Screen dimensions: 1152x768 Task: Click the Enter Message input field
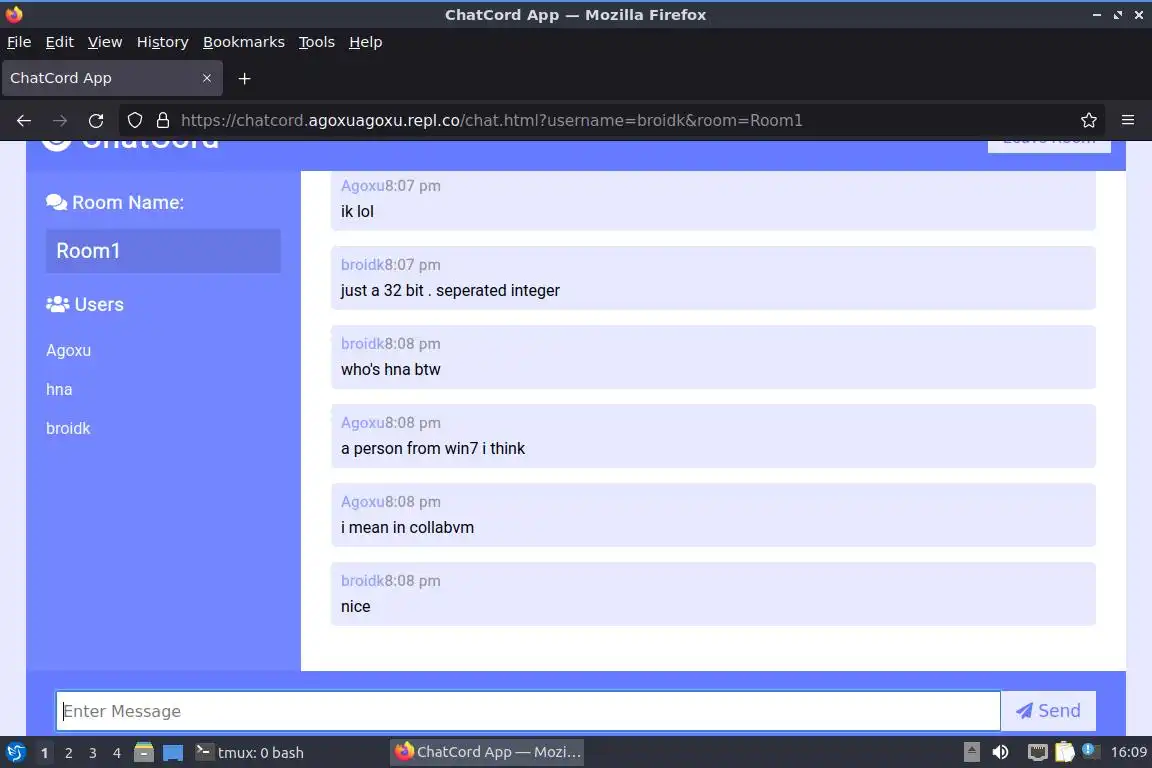[528, 711]
